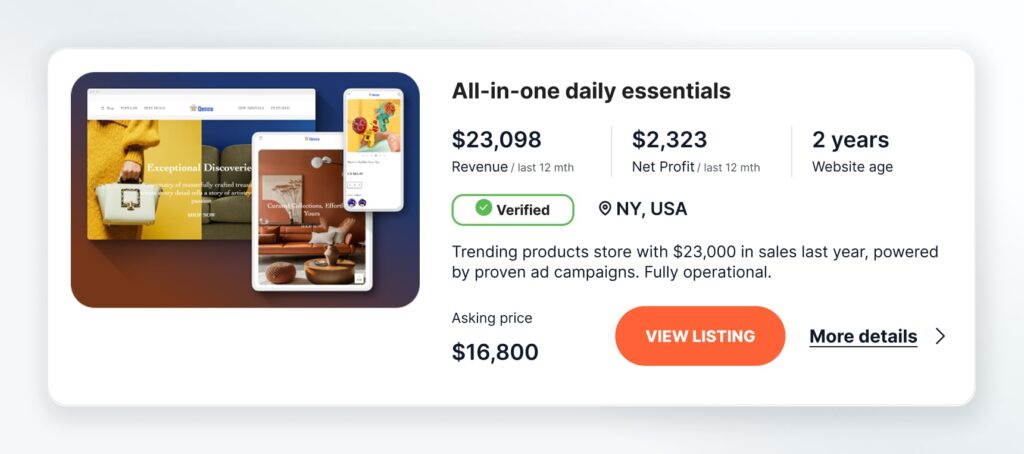1024x454 pixels.
Task: Click the 2 years website age
Action: tap(850, 140)
